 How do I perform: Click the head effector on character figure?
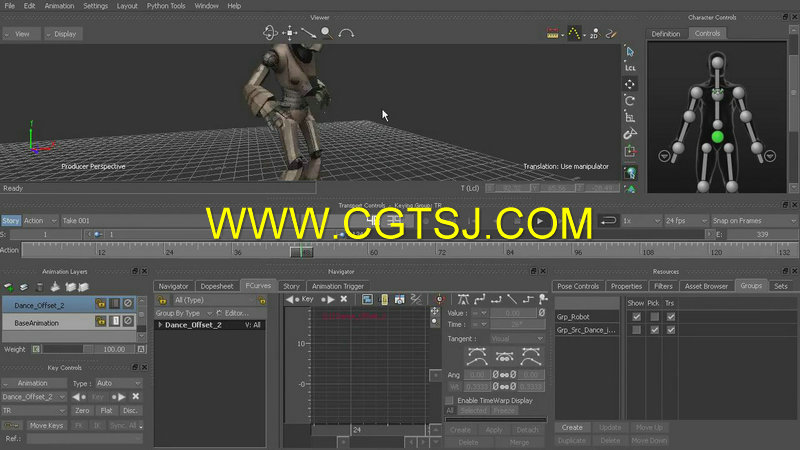pyautogui.click(x=717, y=63)
